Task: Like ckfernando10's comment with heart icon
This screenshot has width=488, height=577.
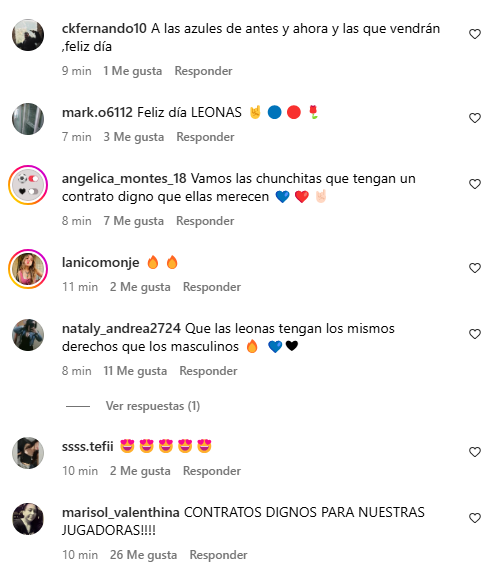Action: point(475,34)
